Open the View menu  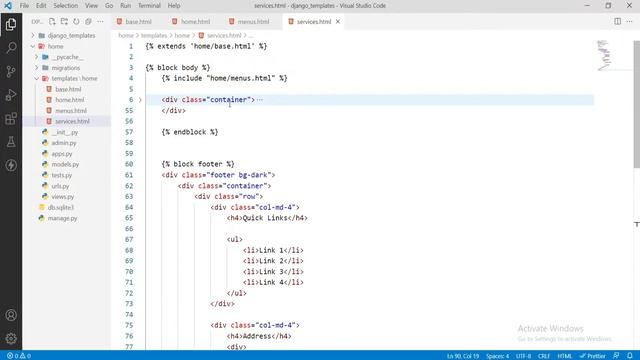[91, 6]
